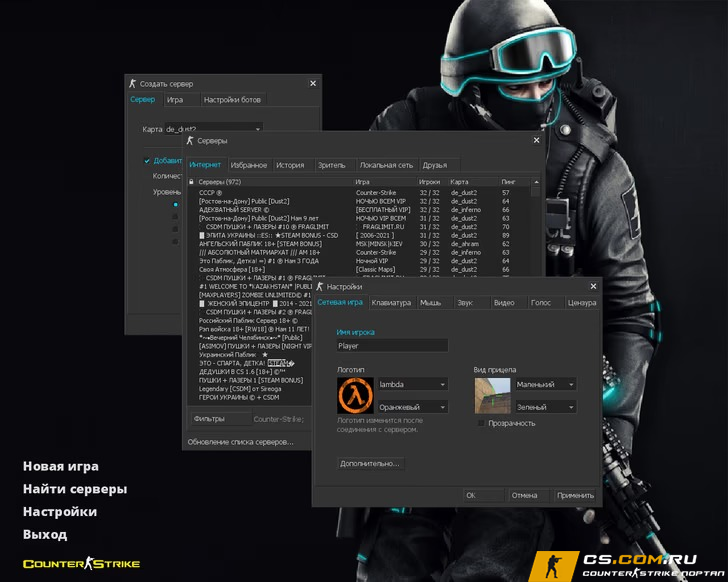Switch to the Сетевая игра tab
The width and height of the screenshot is (728, 582).
point(340,302)
